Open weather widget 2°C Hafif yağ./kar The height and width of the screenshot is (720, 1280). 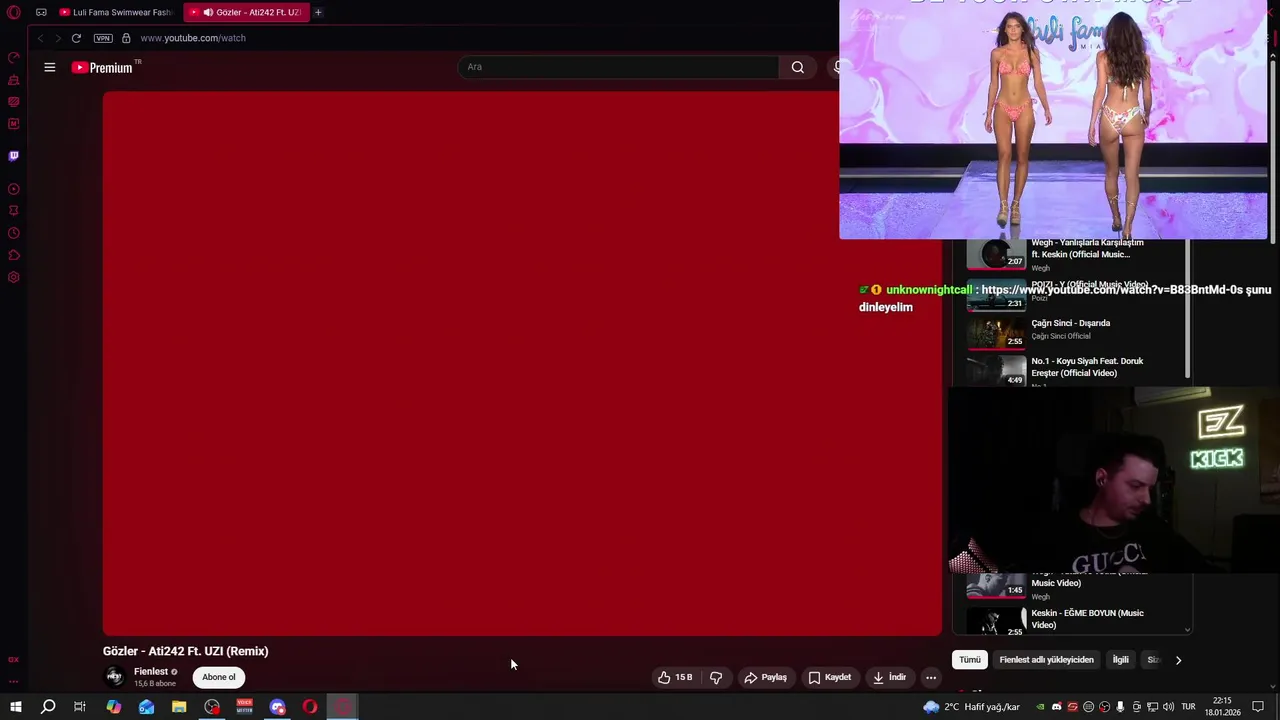(x=971, y=707)
